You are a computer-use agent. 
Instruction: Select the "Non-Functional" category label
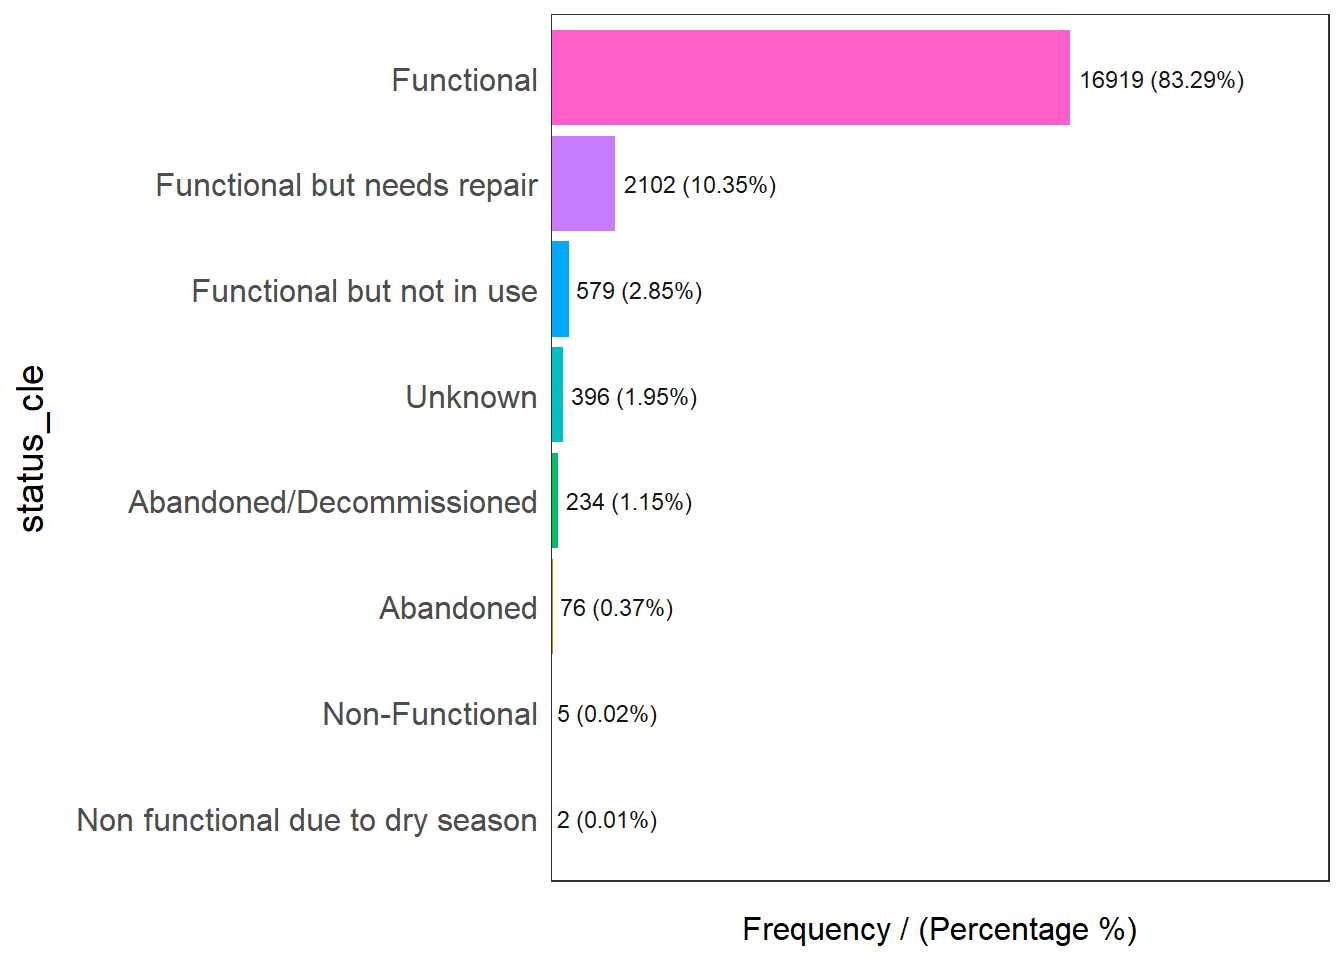[x=430, y=714]
